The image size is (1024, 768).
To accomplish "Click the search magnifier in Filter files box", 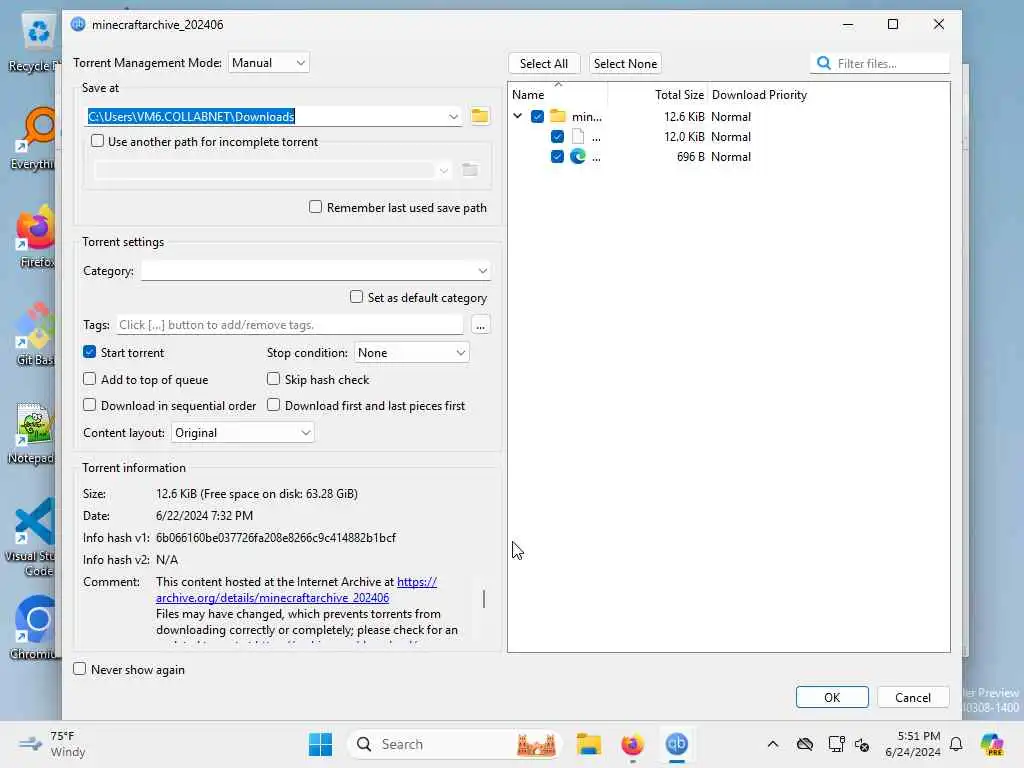I will pyautogui.click(x=824, y=63).
